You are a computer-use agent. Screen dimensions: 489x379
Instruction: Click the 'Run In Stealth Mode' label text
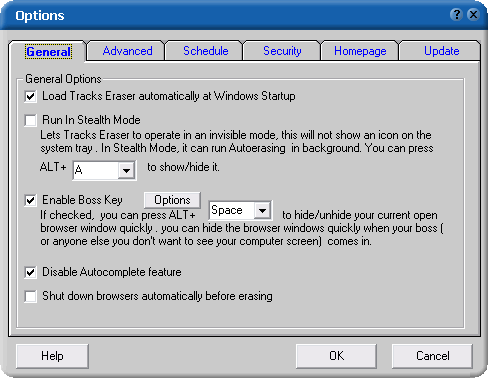(91, 120)
